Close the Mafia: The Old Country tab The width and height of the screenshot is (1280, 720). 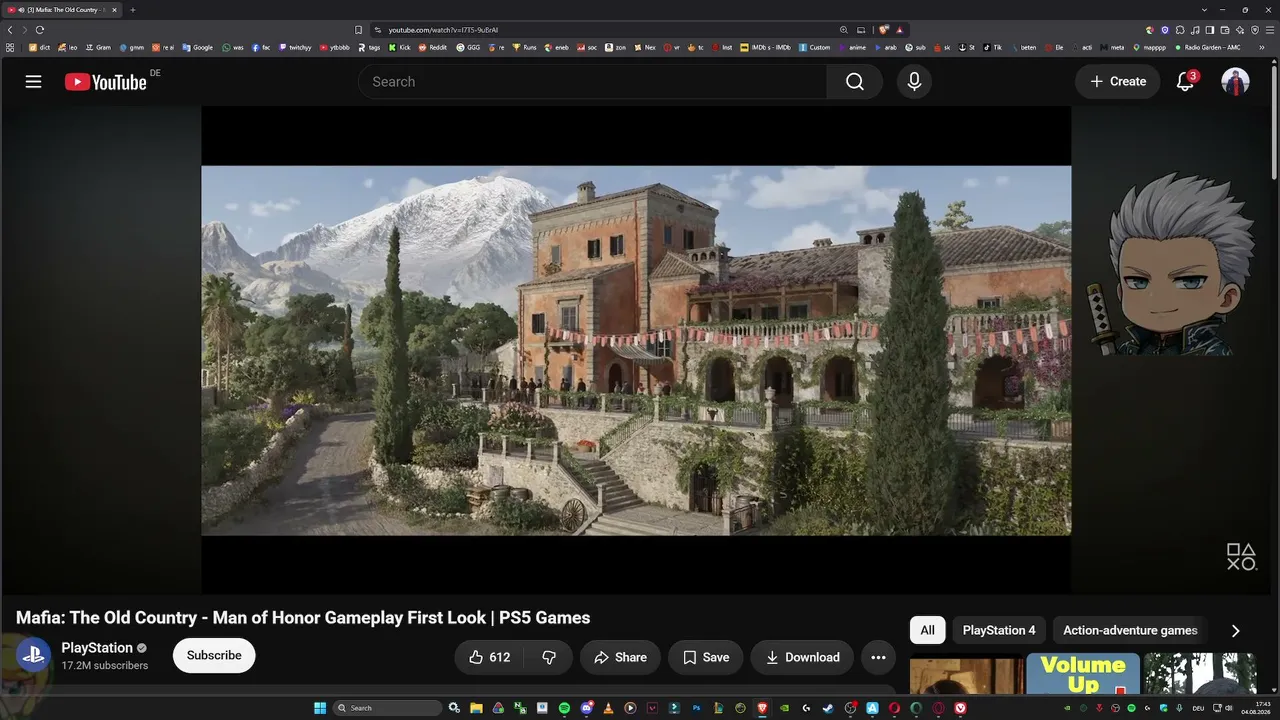[x=115, y=10]
